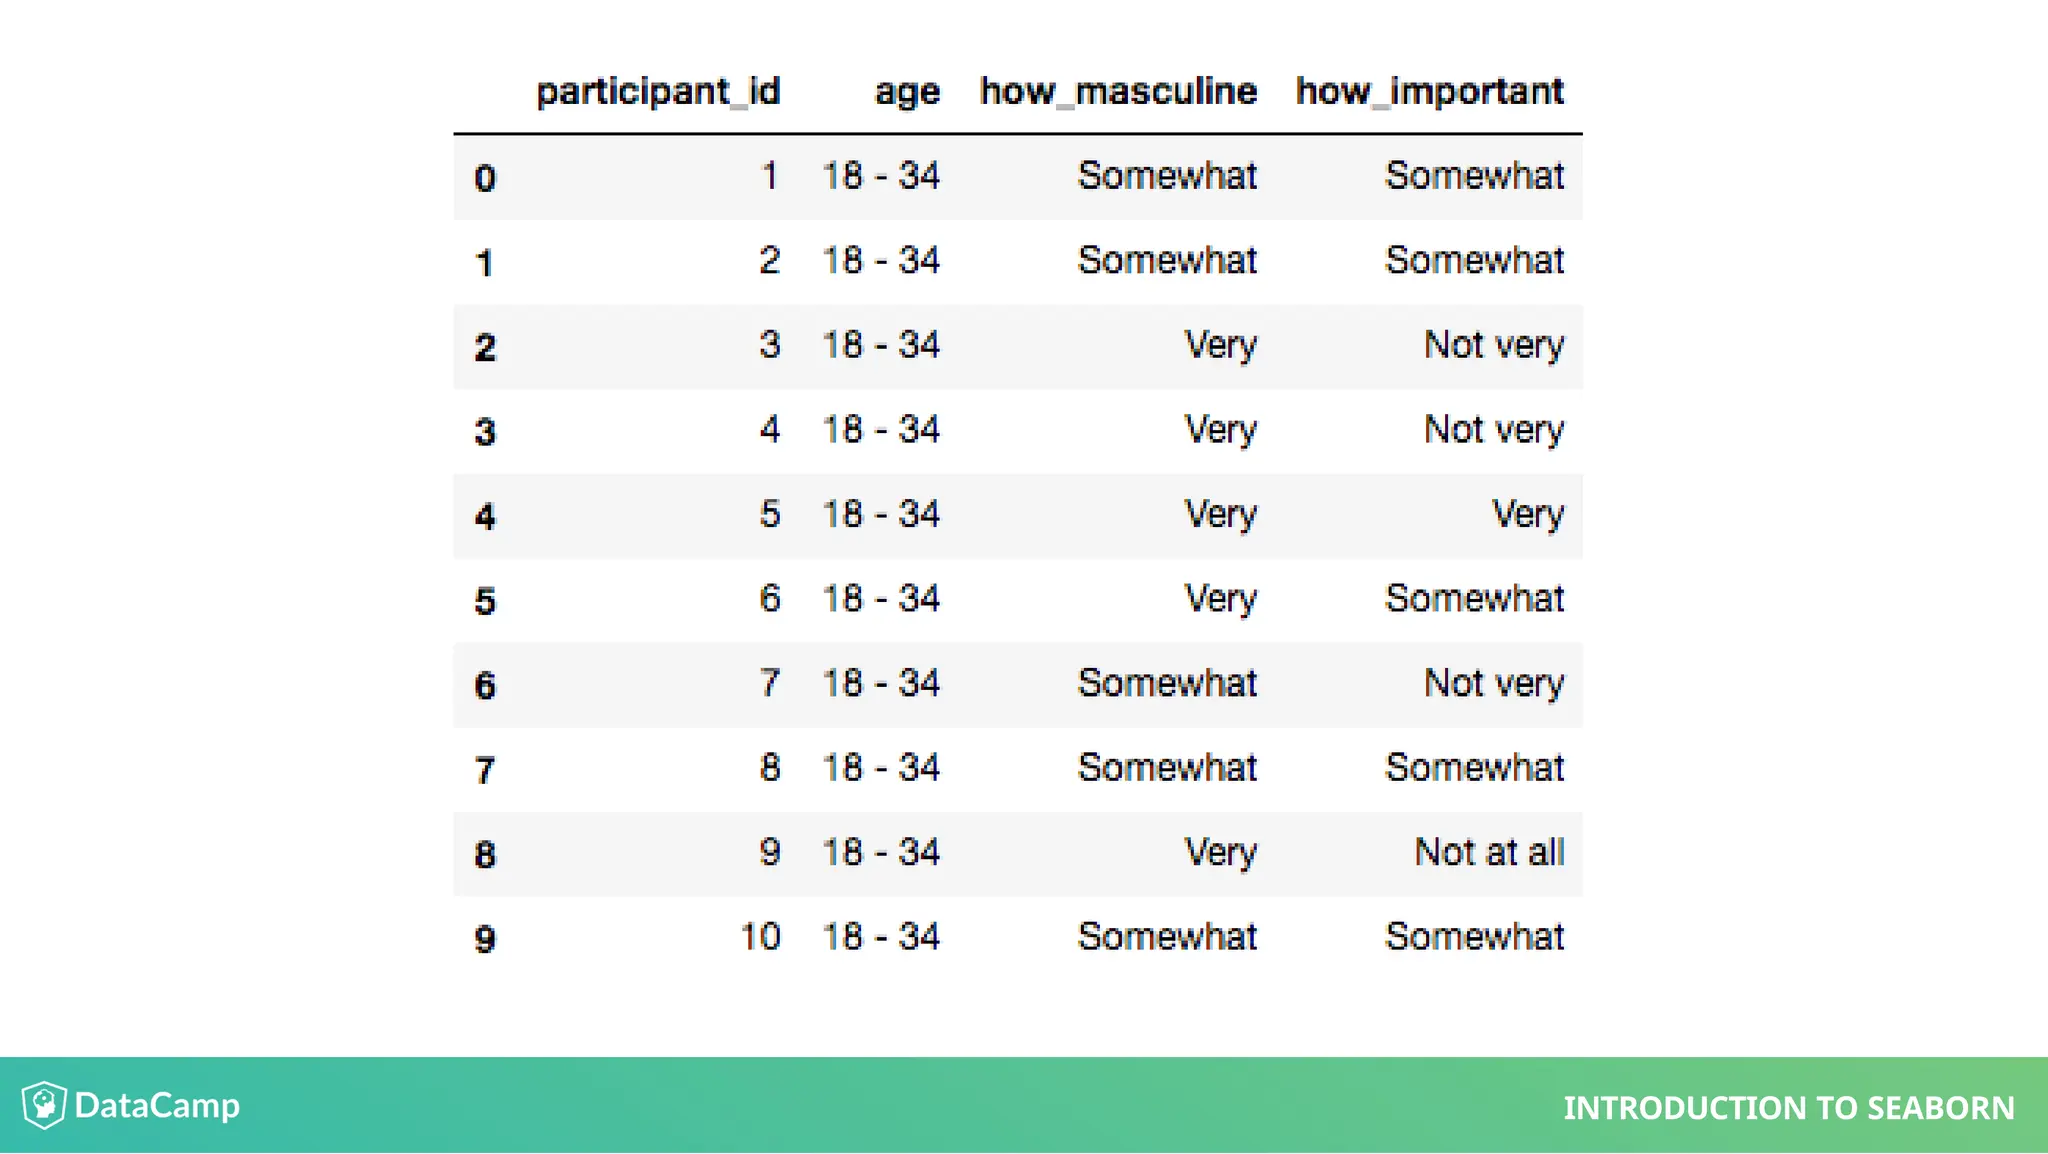Select how_masculine 'Very' cell in row 8

tap(1221, 852)
